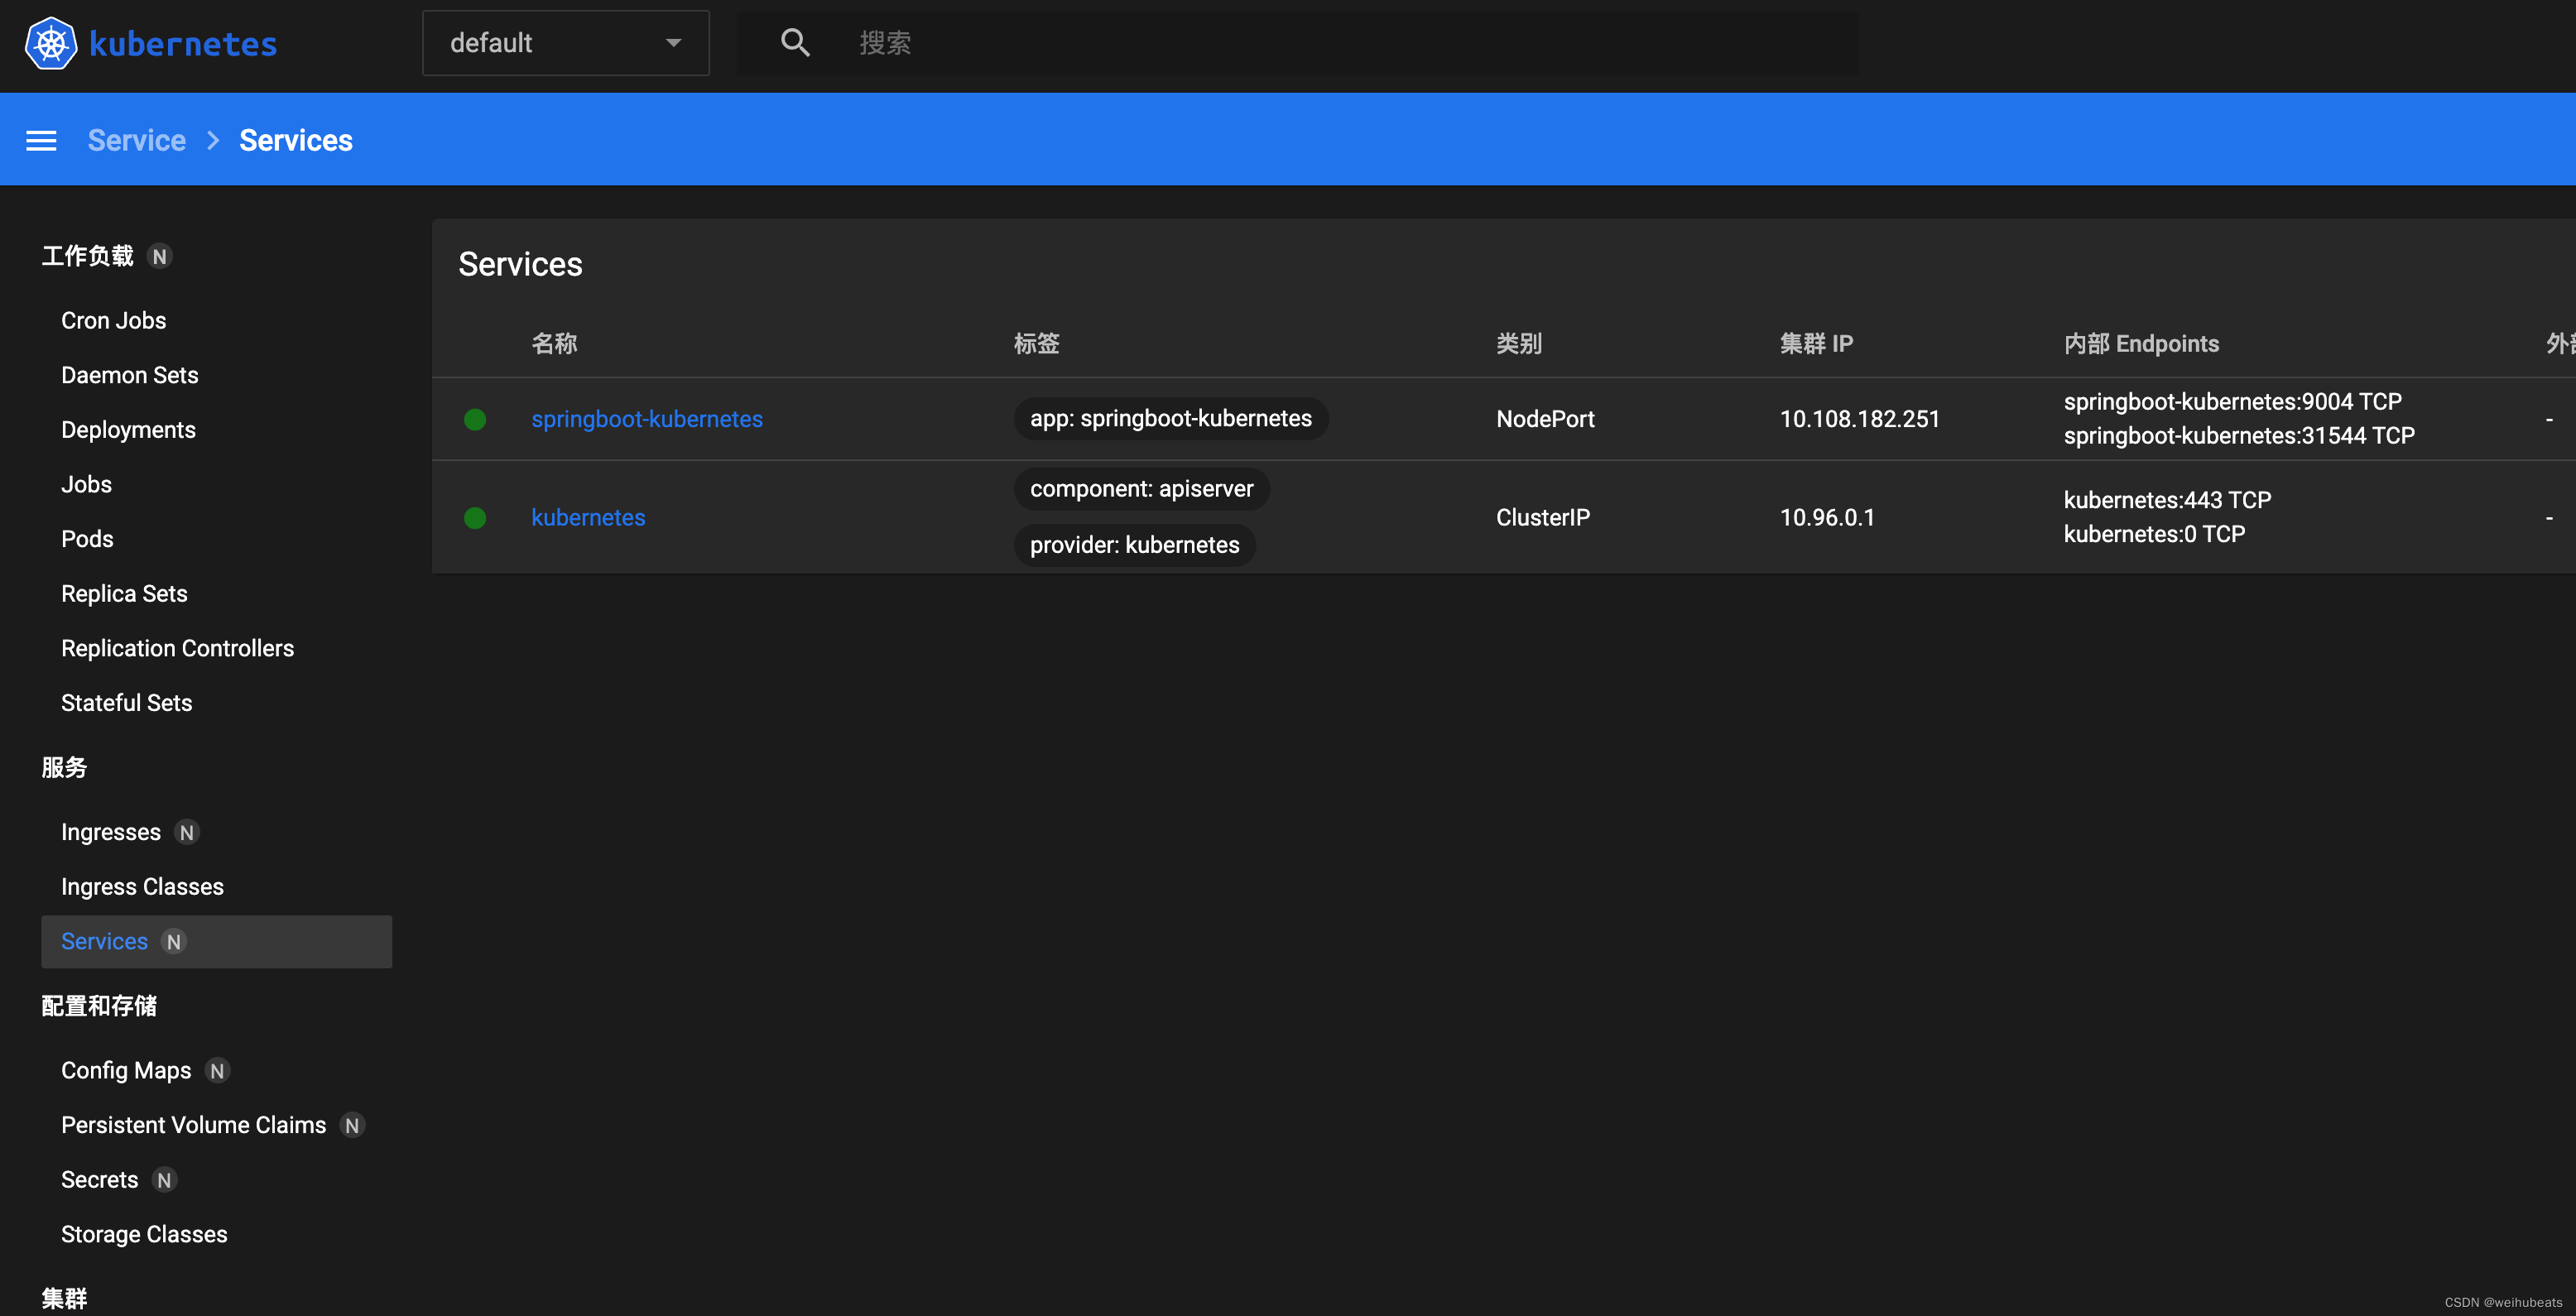Click the component: apiserver label chip
This screenshot has width=2576, height=1316.
pos(1141,489)
